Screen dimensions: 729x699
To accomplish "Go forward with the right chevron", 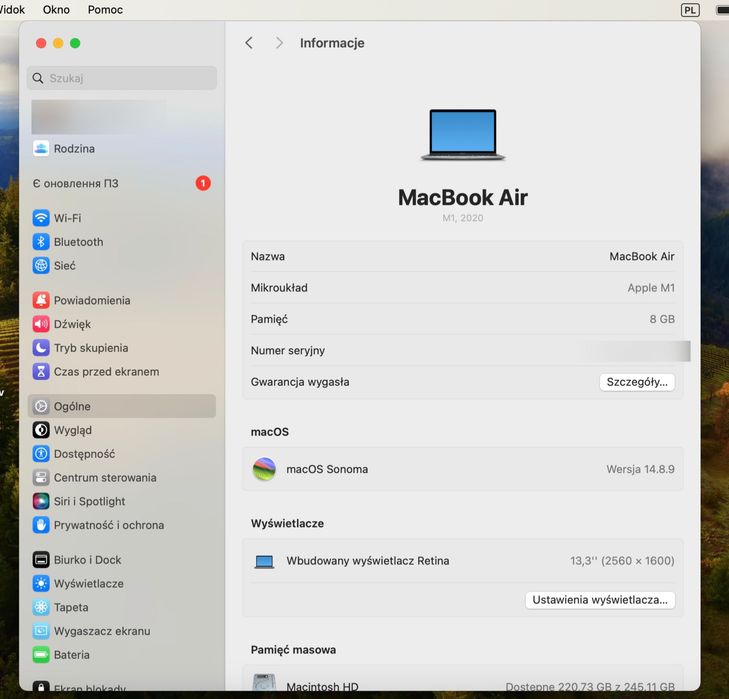I will (279, 43).
